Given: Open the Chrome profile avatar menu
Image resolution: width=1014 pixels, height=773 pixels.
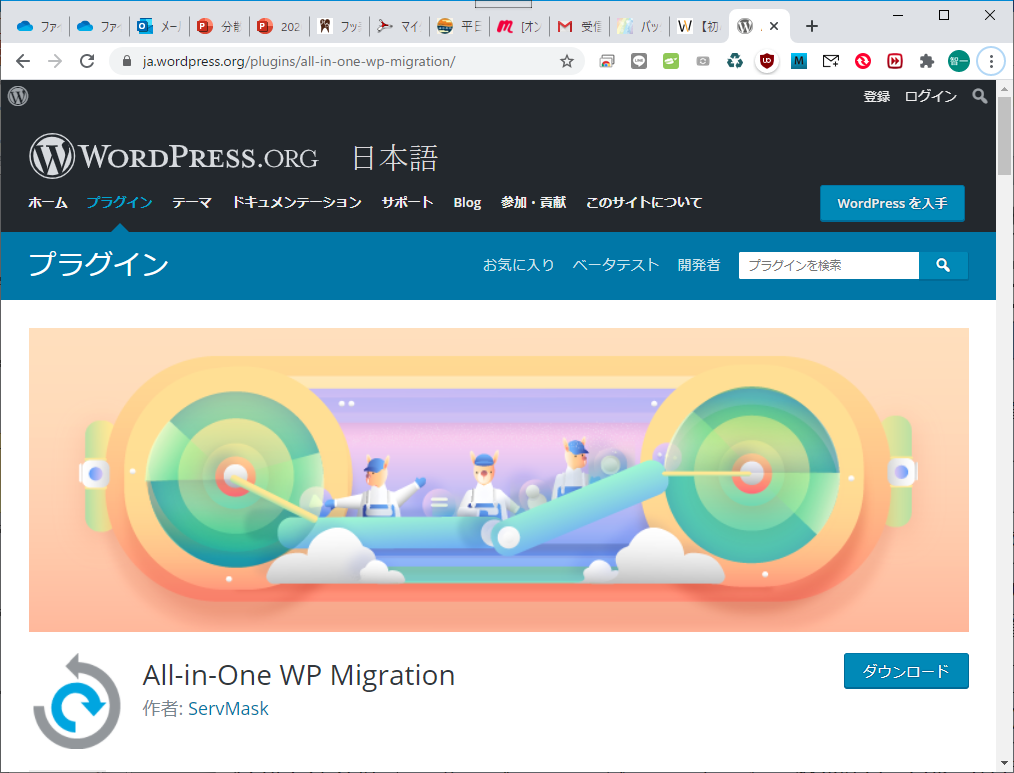Looking at the screenshot, I should pos(959,61).
